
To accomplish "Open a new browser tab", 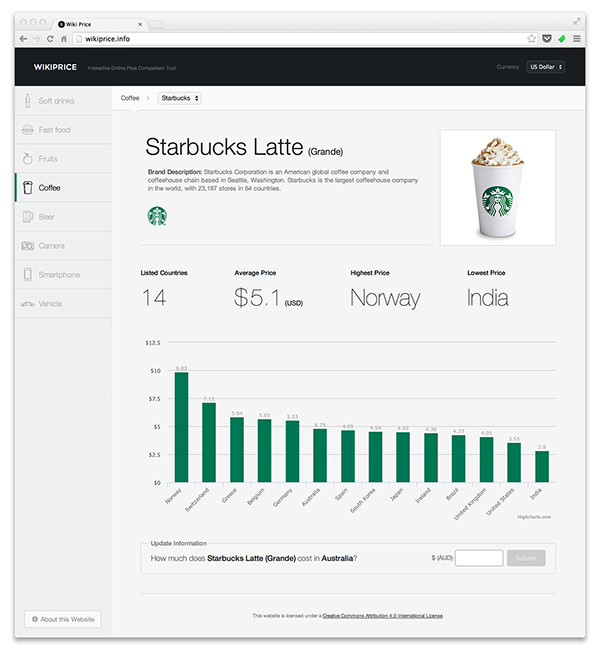I will tap(156, 24).
